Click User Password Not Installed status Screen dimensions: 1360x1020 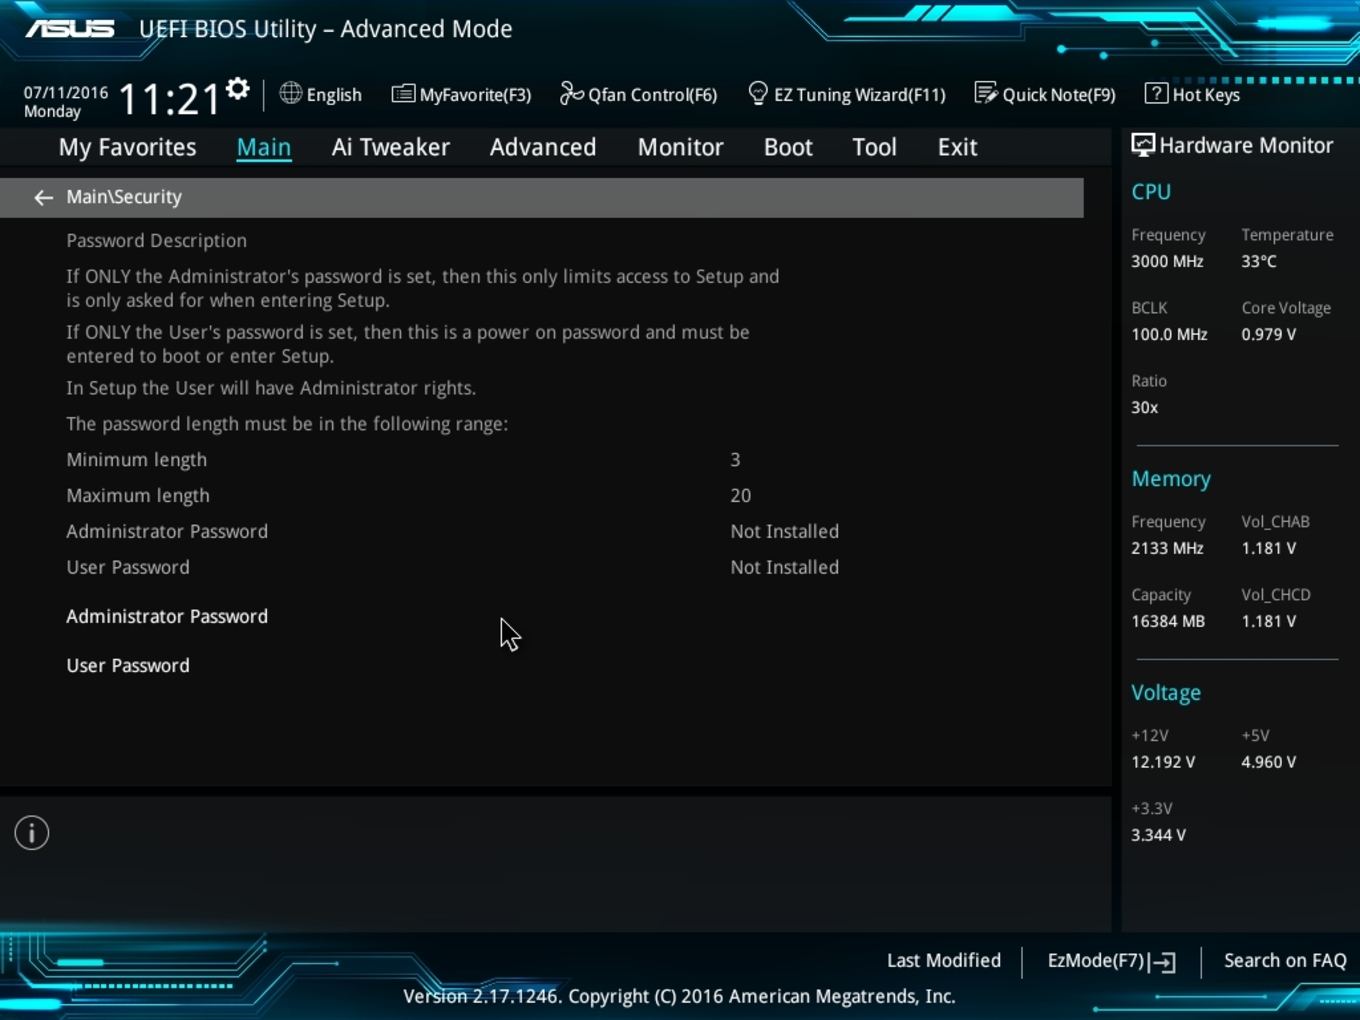[784, 567]
